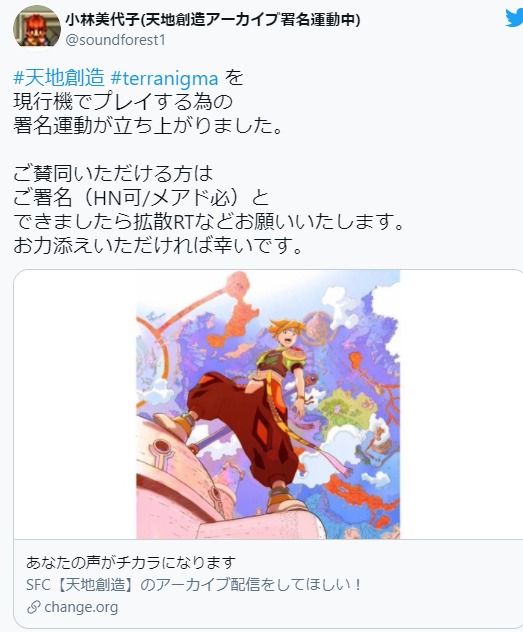Click the white space left of the artwork
523x632 pixels.
[x=75, y=404]
